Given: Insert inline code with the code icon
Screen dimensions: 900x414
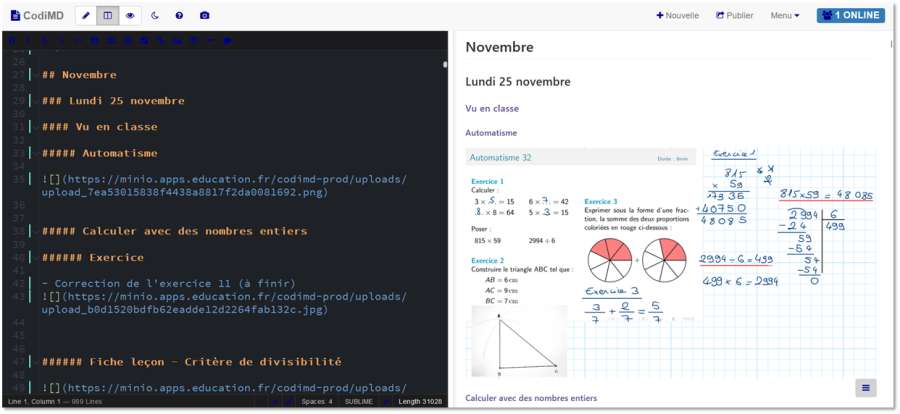Looking at the screenshot, I should point(77,41).
